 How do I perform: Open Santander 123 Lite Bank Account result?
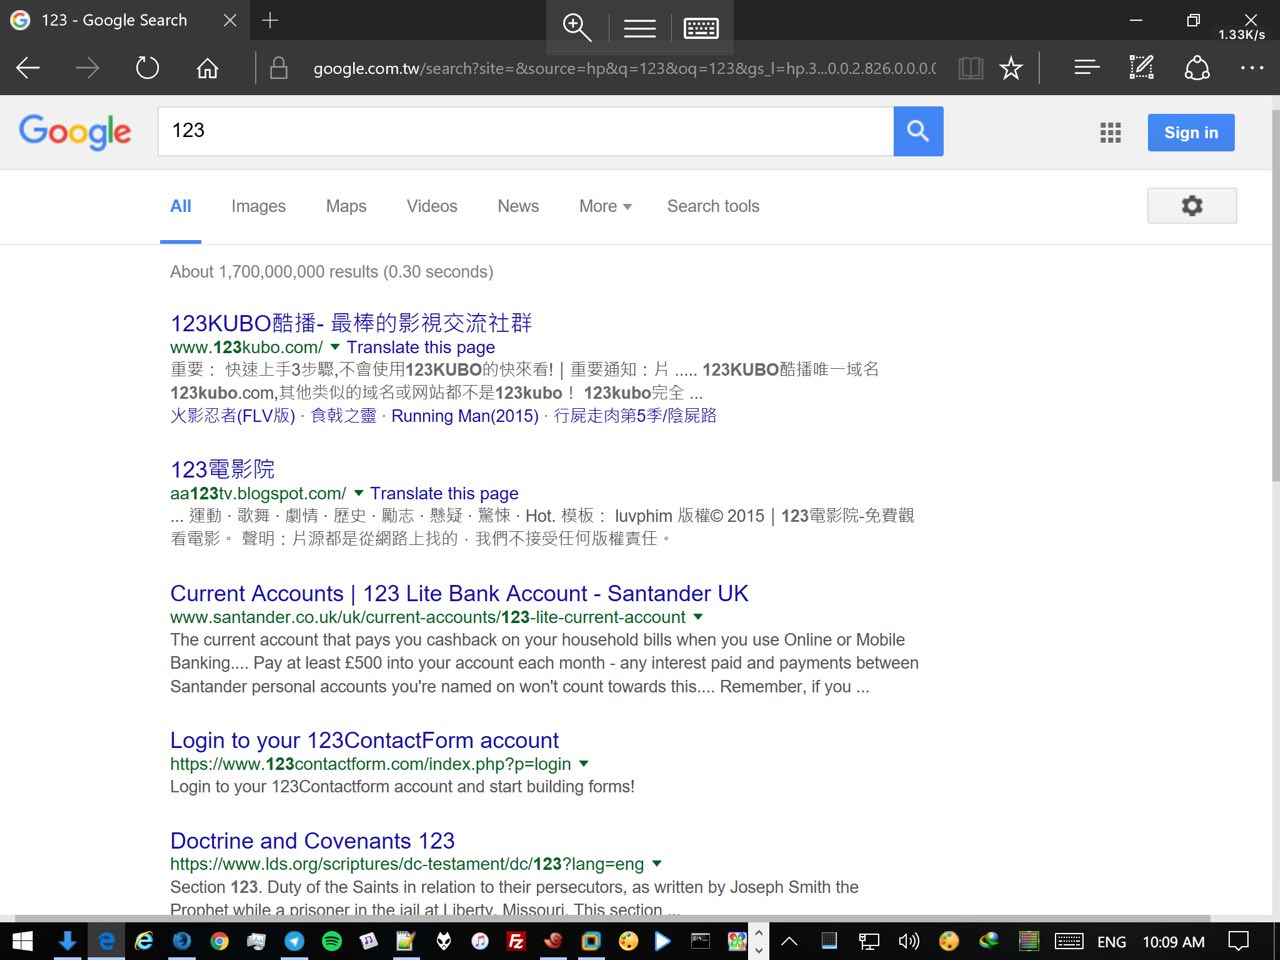pyautogui.click(x=459, y=593)
